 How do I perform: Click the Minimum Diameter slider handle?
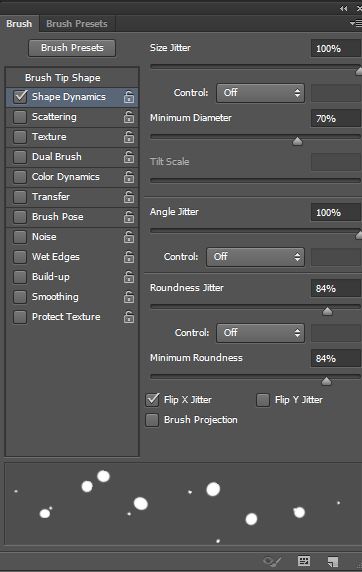point(297,141)
